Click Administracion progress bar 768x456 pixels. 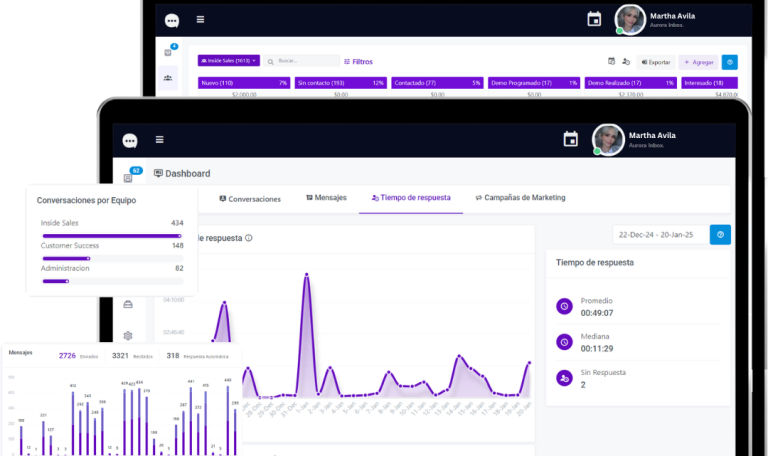click(x=113, y=281)
